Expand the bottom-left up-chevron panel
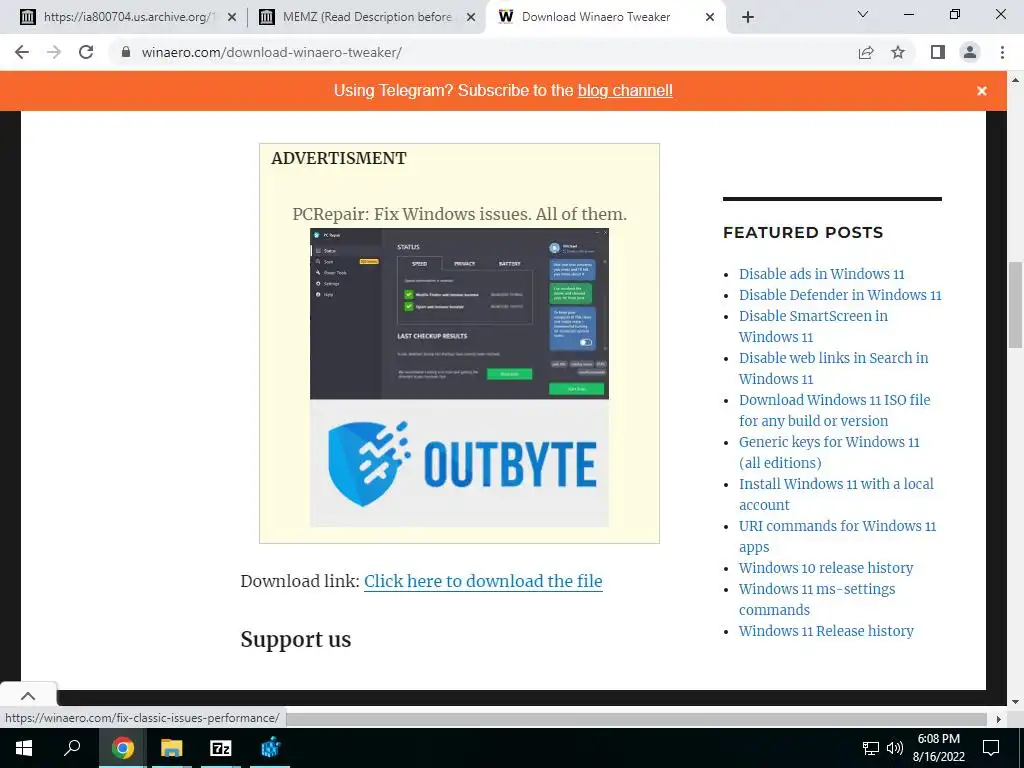Image resolution: width=1024 pixels, height=768 pixels. (28, 696)
